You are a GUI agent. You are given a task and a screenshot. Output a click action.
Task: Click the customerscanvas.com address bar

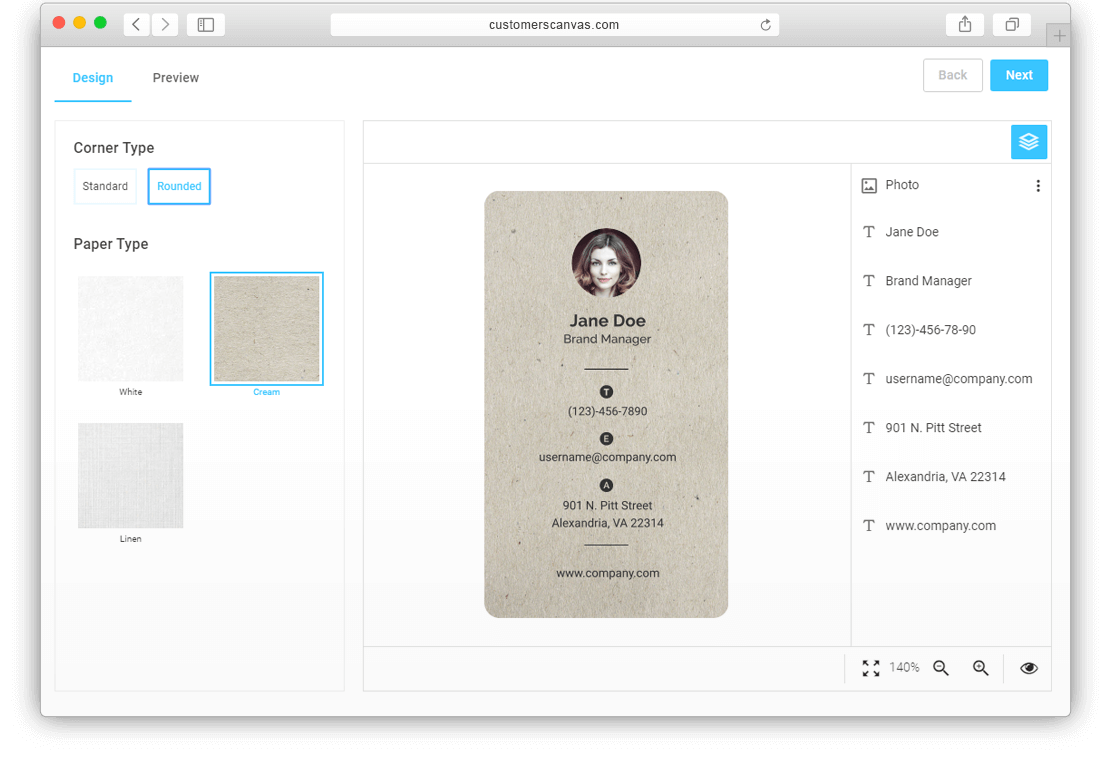[x=554, y=25]
